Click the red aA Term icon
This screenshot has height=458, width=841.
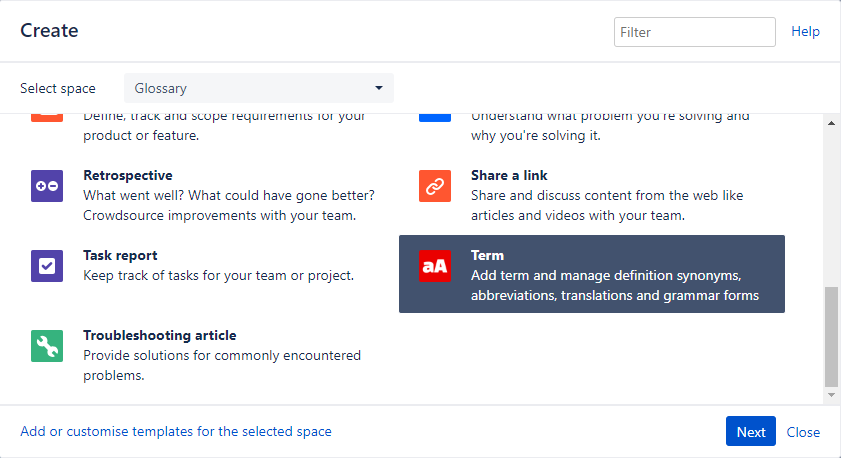435,266
